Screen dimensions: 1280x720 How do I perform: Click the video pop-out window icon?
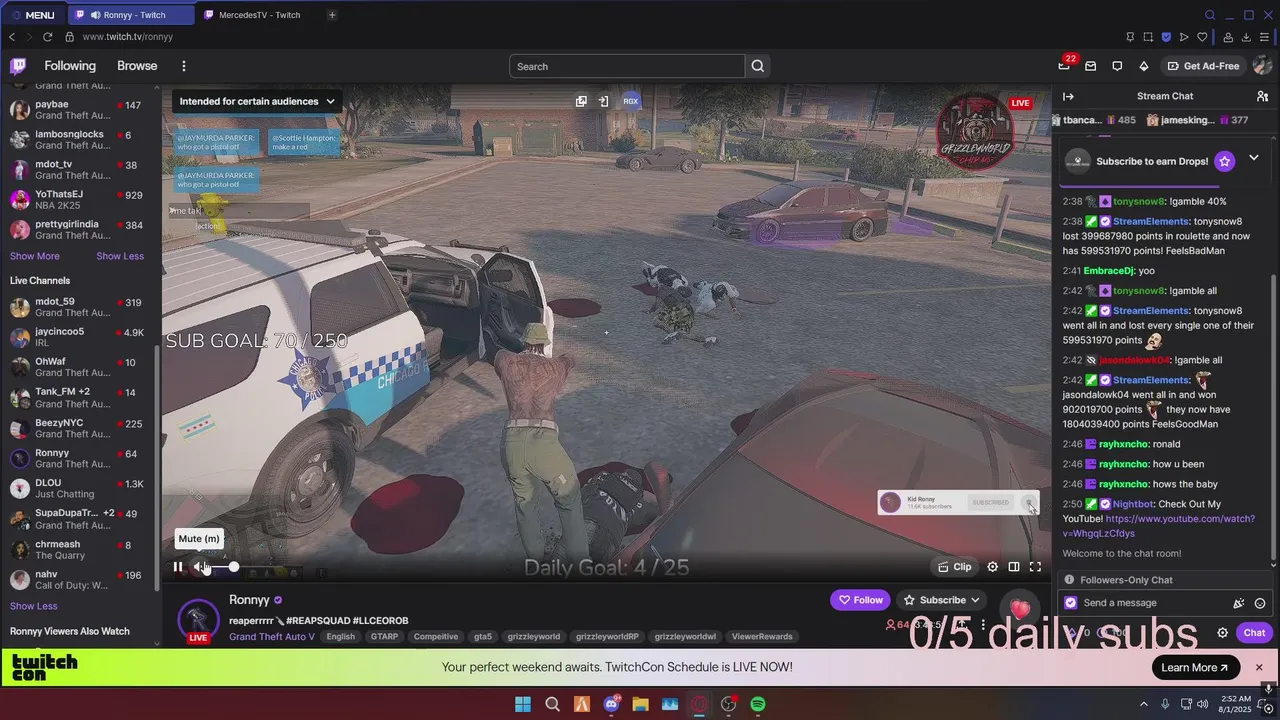[x=581, y=101]
